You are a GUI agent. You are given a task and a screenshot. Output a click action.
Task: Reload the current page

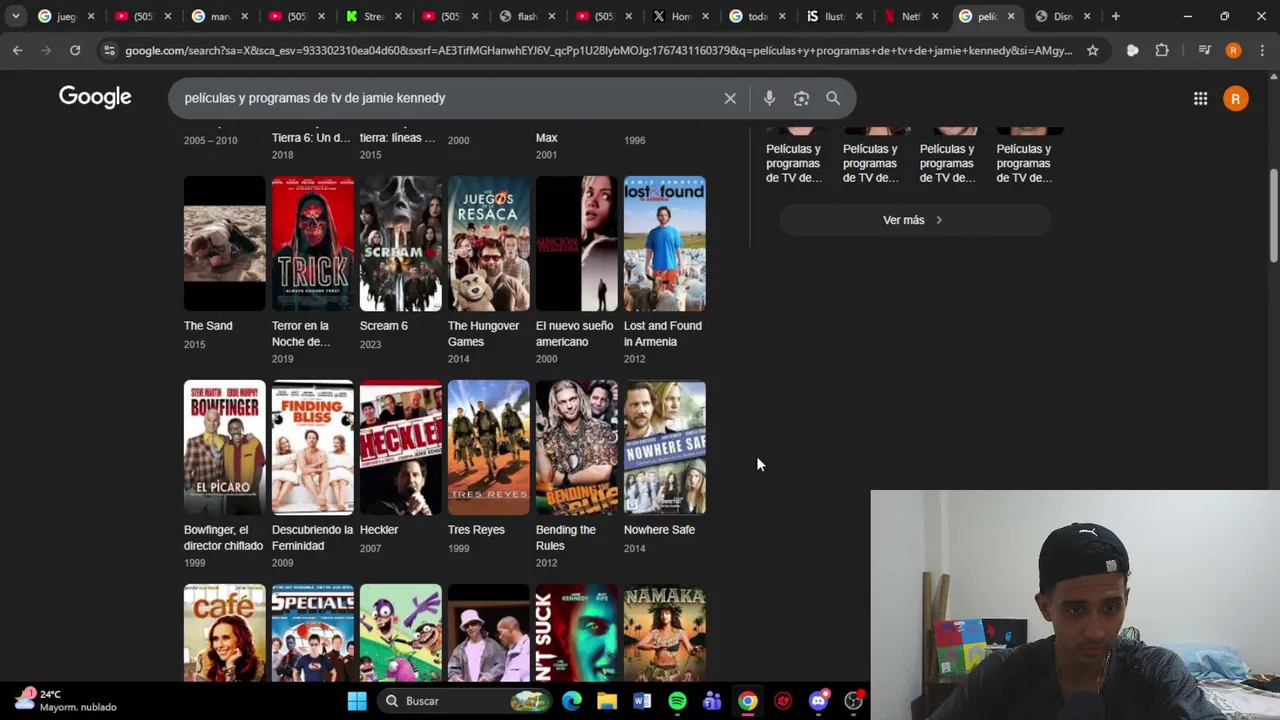coord(75,50)
